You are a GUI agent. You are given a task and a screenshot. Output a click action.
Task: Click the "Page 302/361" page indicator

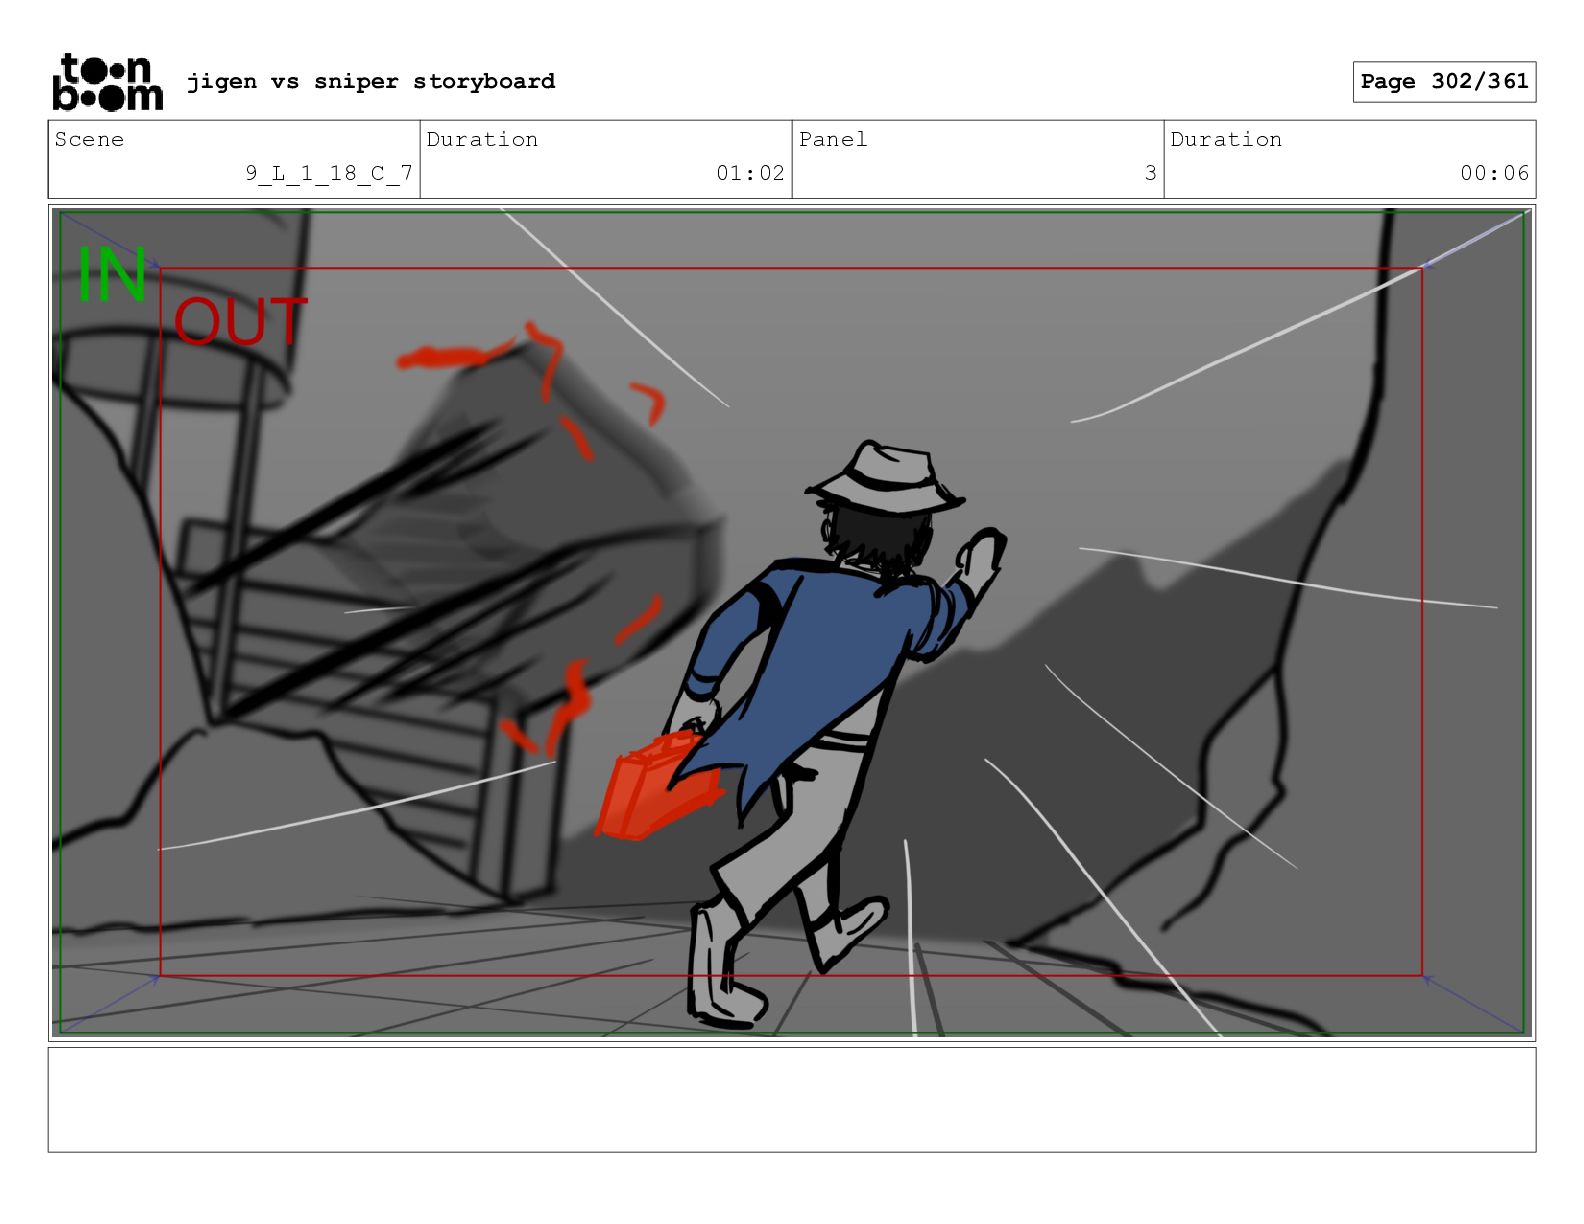coord(1444,82)
